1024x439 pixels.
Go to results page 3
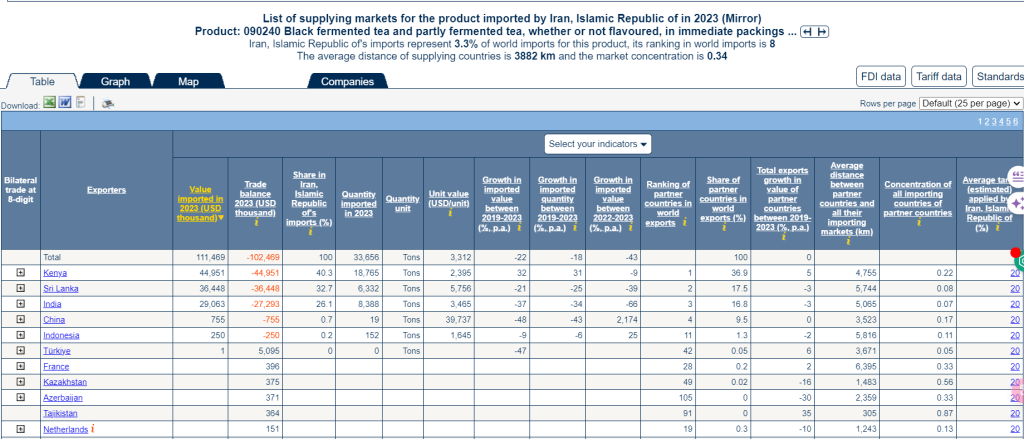point(994,122)
